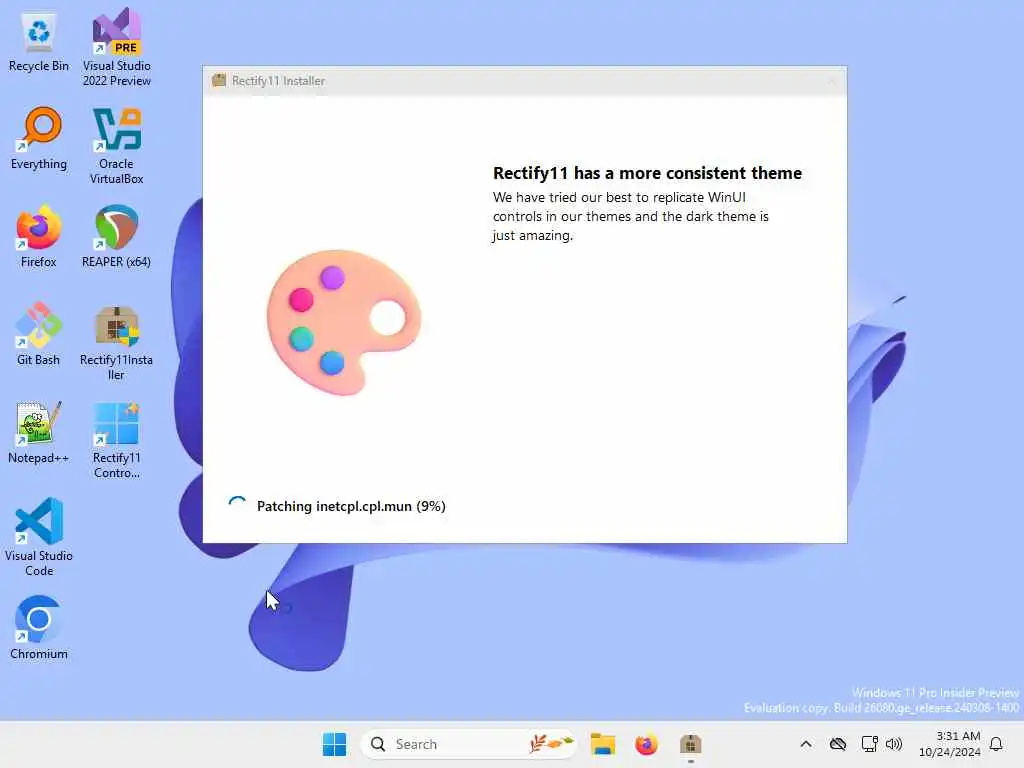Viewport: 1024px width, 768px height.
Task: Select the Everything search shortcut
Action: click(x=39, y=139)
